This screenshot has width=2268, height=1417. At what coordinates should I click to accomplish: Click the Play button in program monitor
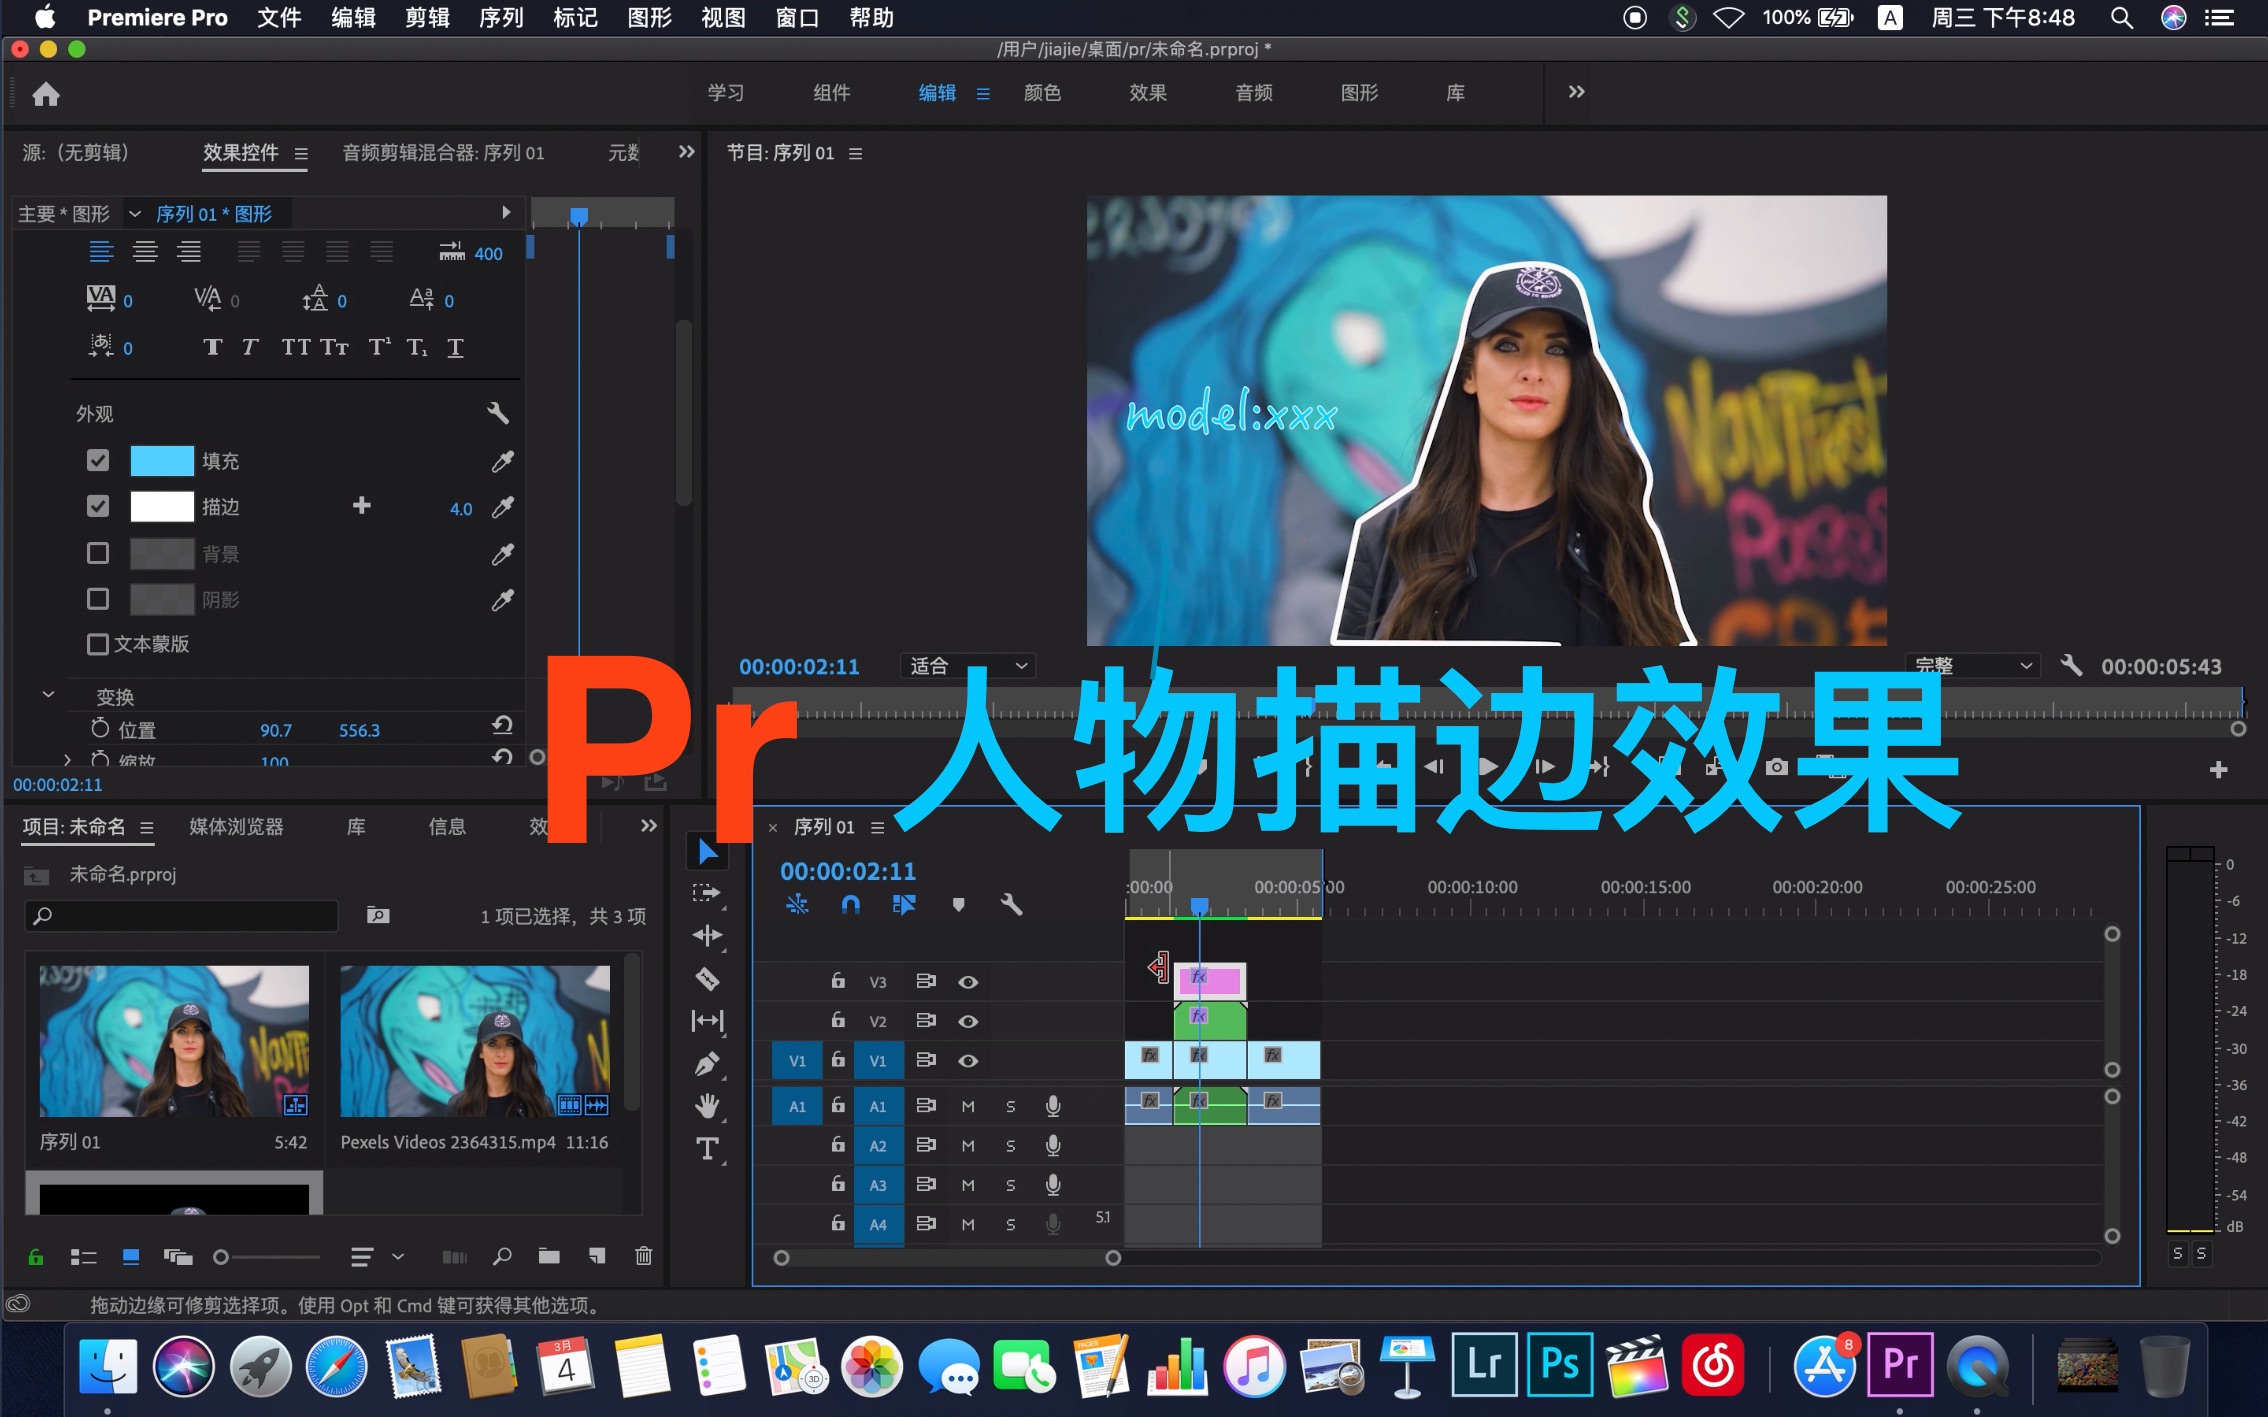(1488, 767)
